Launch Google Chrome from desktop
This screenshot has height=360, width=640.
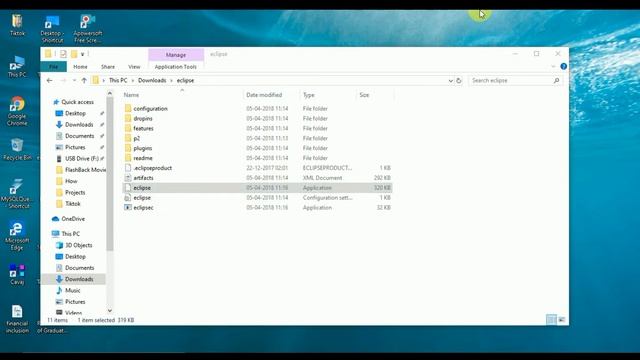point(17,111)
